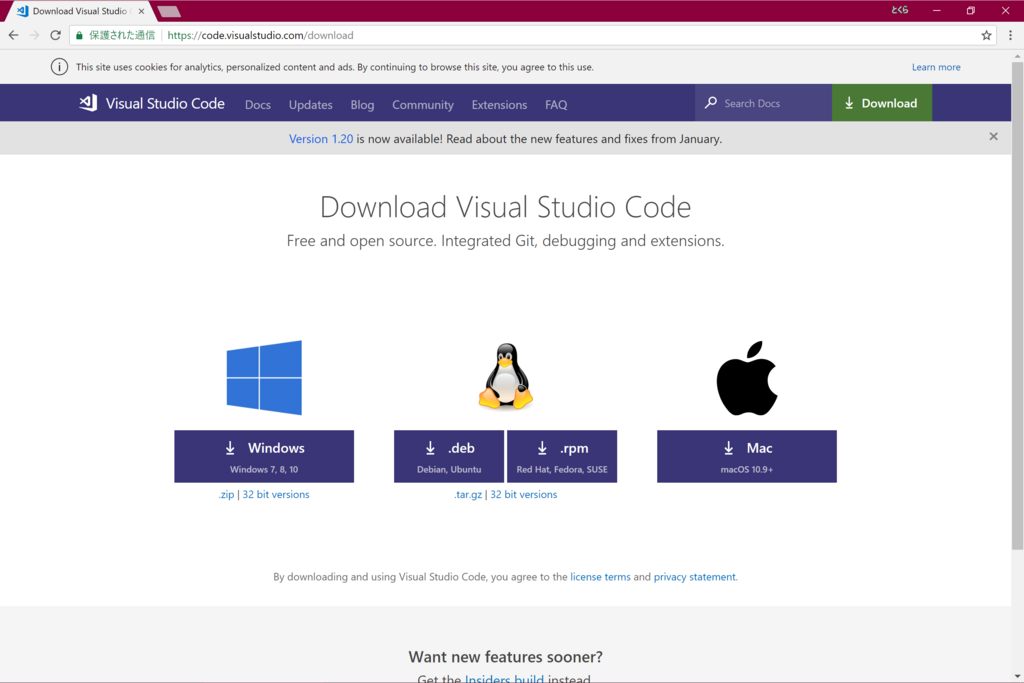Open a new browser tab
The height and width of the screenshot is (683, 1024).
(169, 11)
